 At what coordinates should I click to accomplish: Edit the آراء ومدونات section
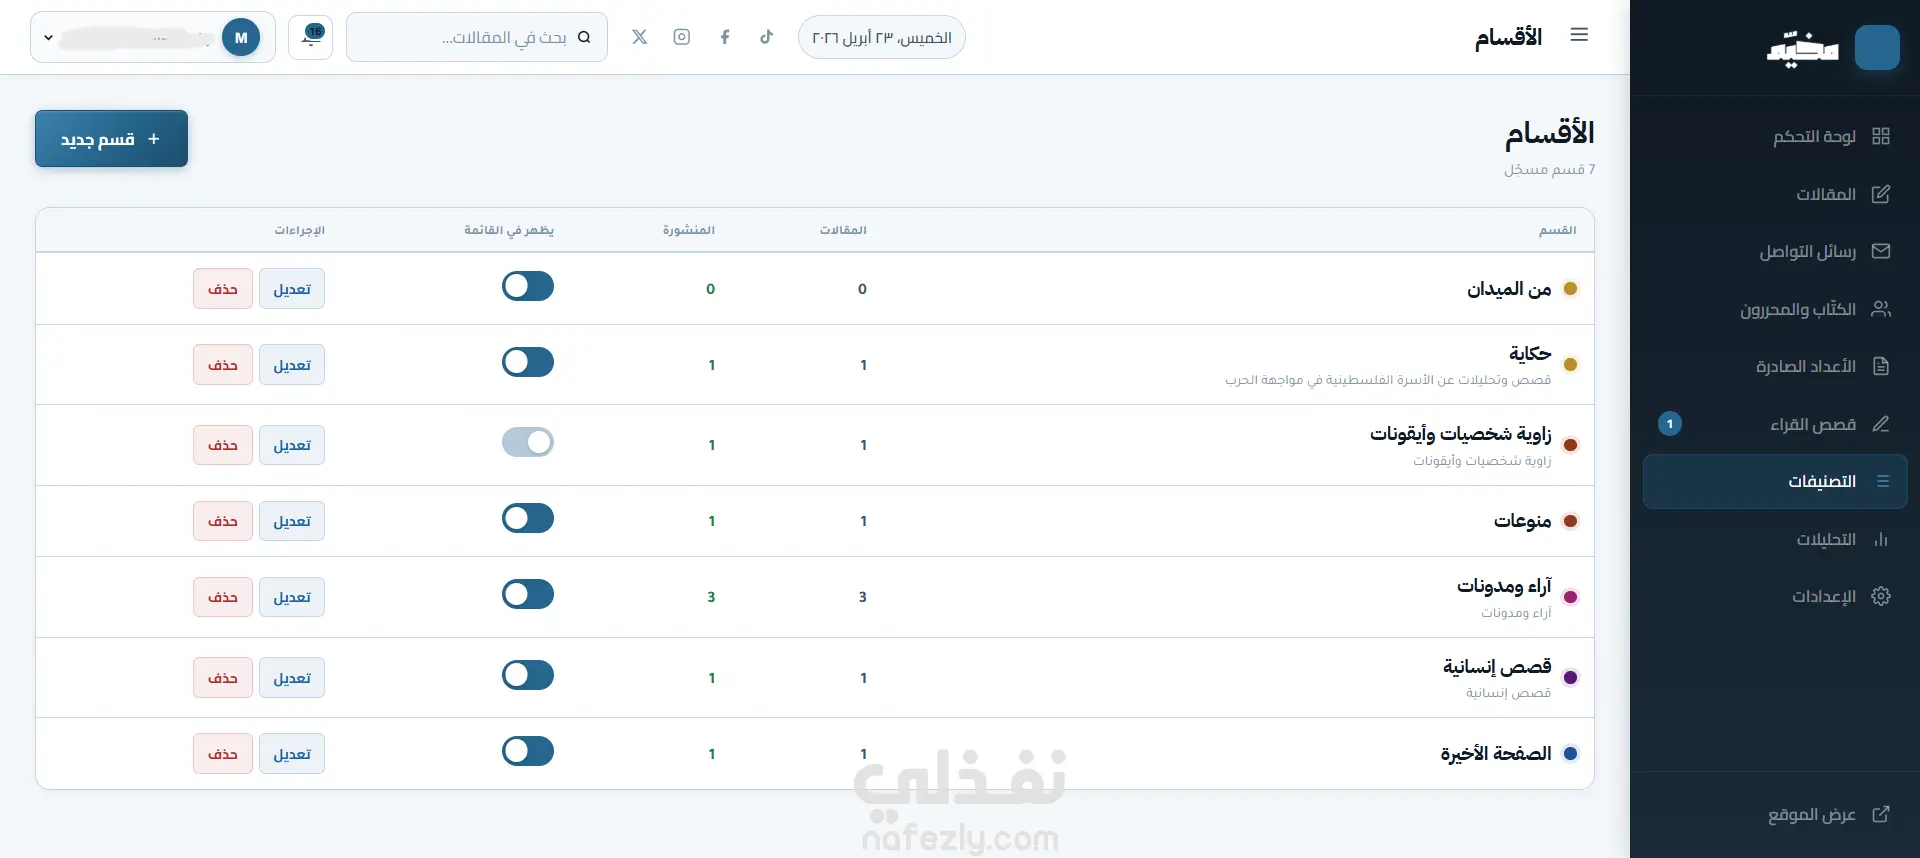[292, 597]
